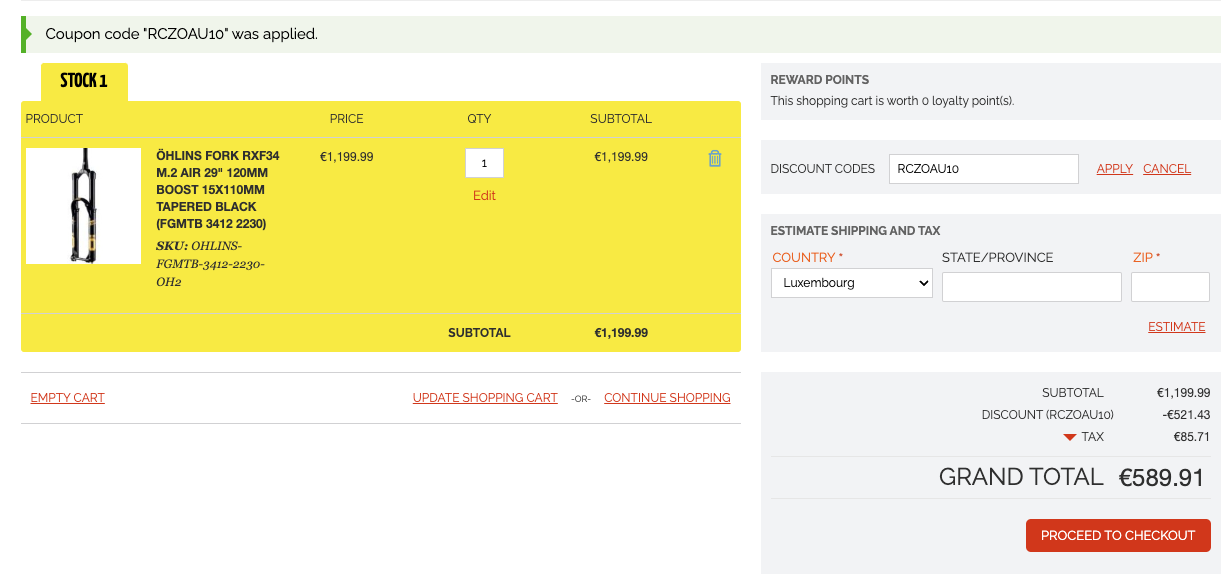1228x581 pixels.
Task: Open the Öhlins fork product thumbnail
Action: (83, 206)
